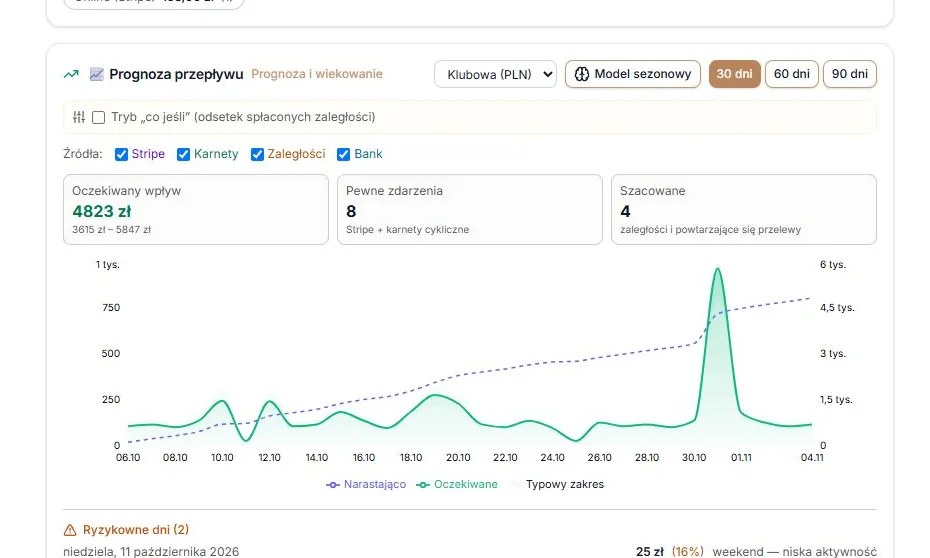Toggle Oczekiwane series in chart legend
The width and height of the screenshot is (930, 558).
pyautogui.click(x=457, y=484)
